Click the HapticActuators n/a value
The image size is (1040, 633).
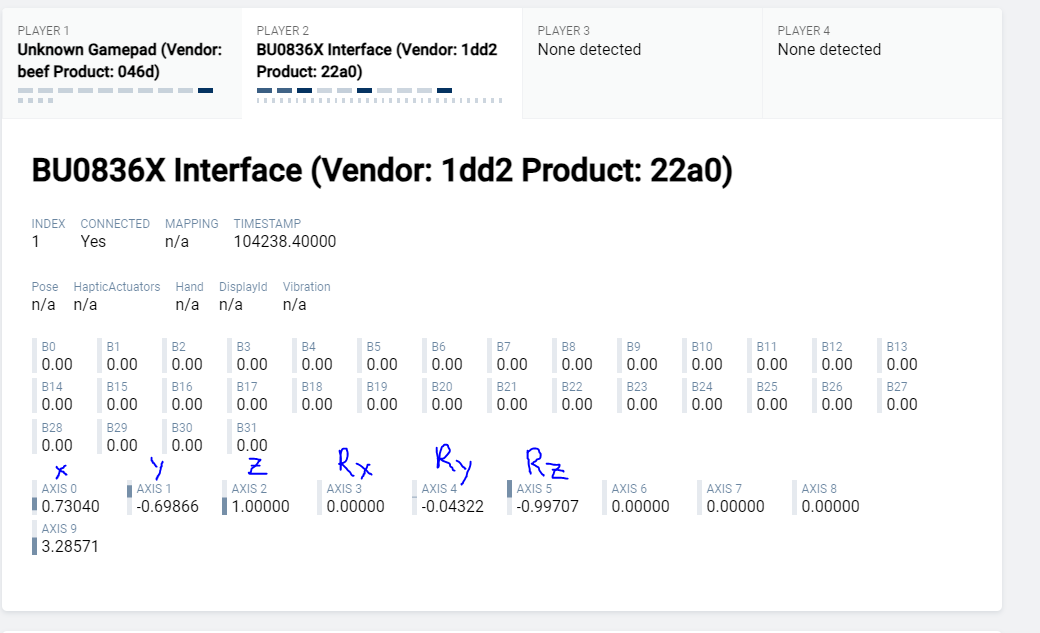pyautogui.click(x=86, y=304)
